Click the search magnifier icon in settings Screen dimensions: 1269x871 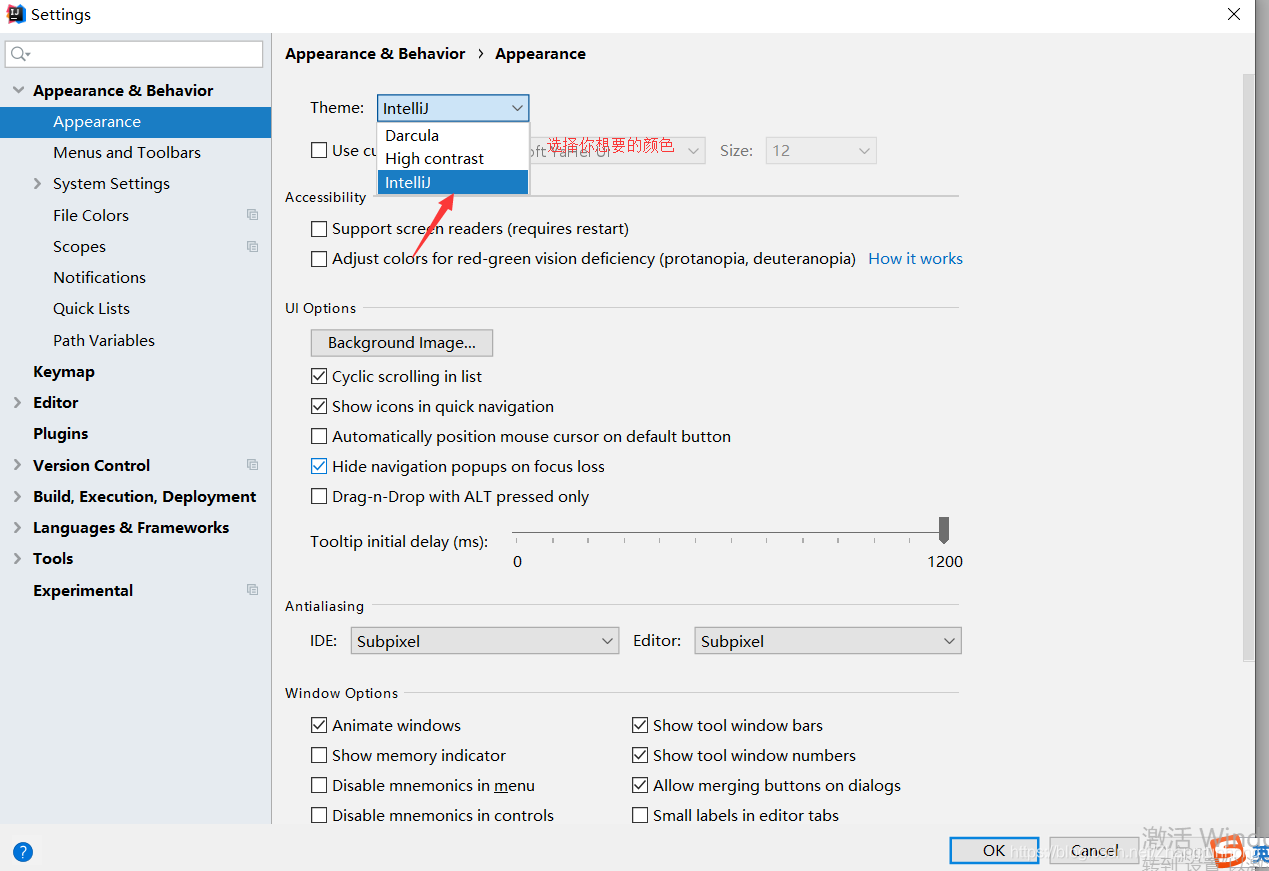(x=20, y=54)
